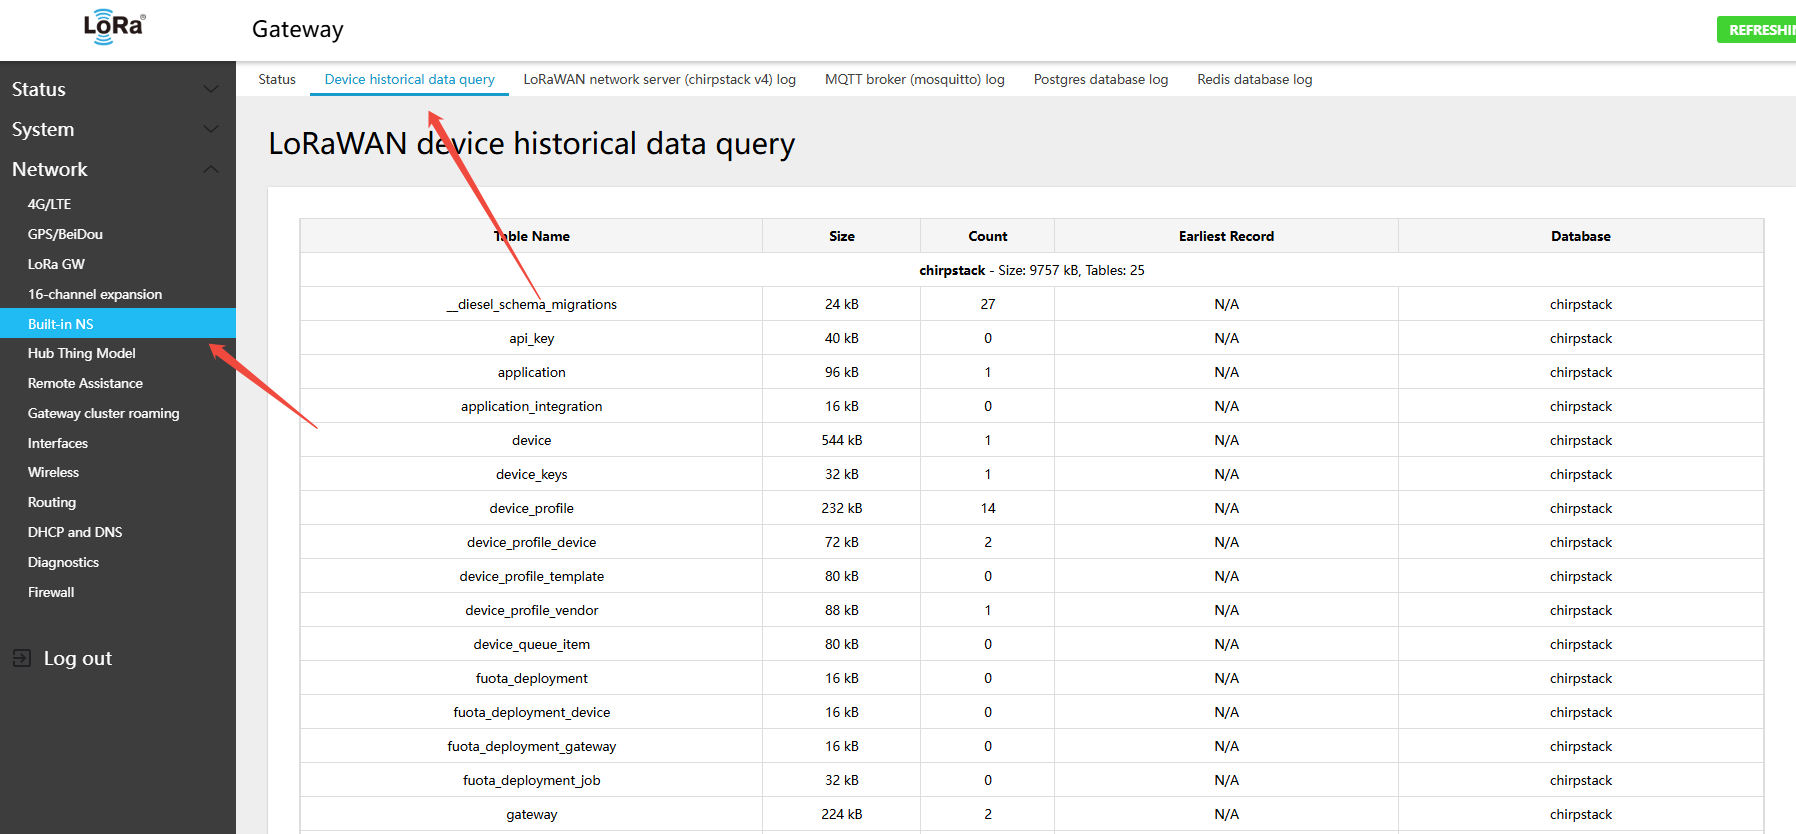Select Gateway cluster roaming
This screenshot has height=834, width=1796.
coord(103,413)
